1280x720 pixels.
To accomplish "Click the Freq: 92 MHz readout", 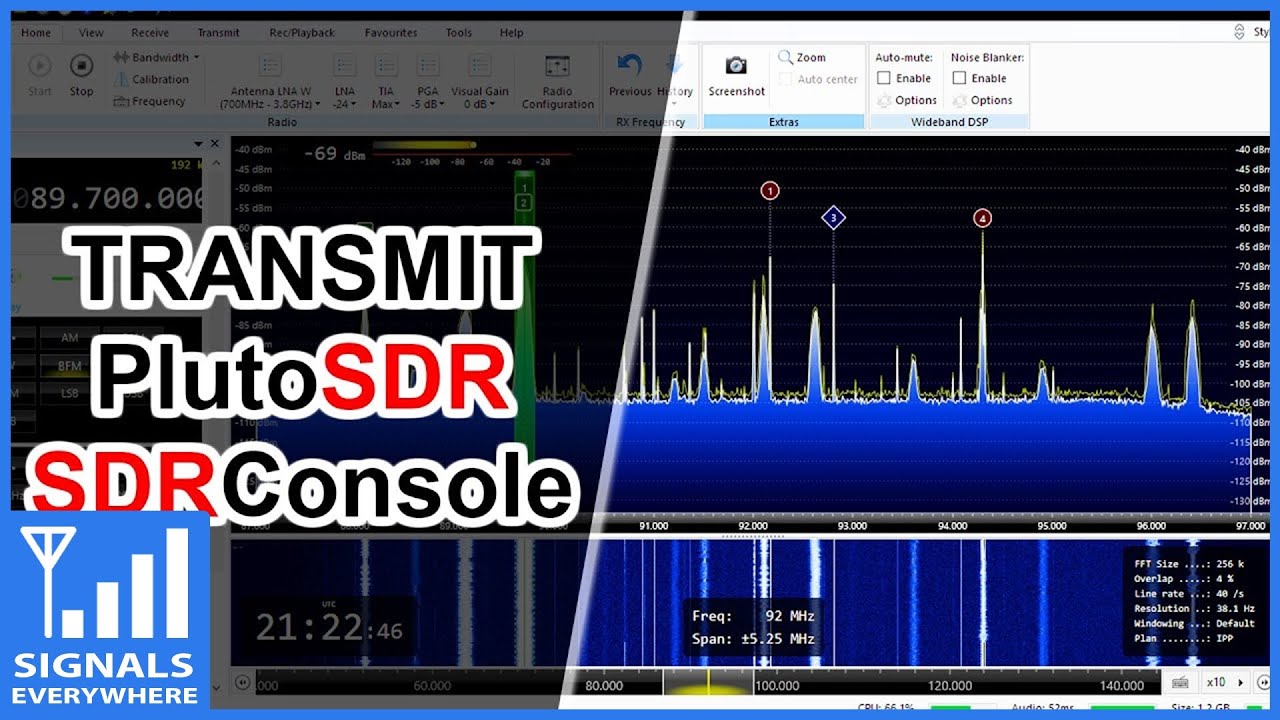I will click(x=753, y=617).
